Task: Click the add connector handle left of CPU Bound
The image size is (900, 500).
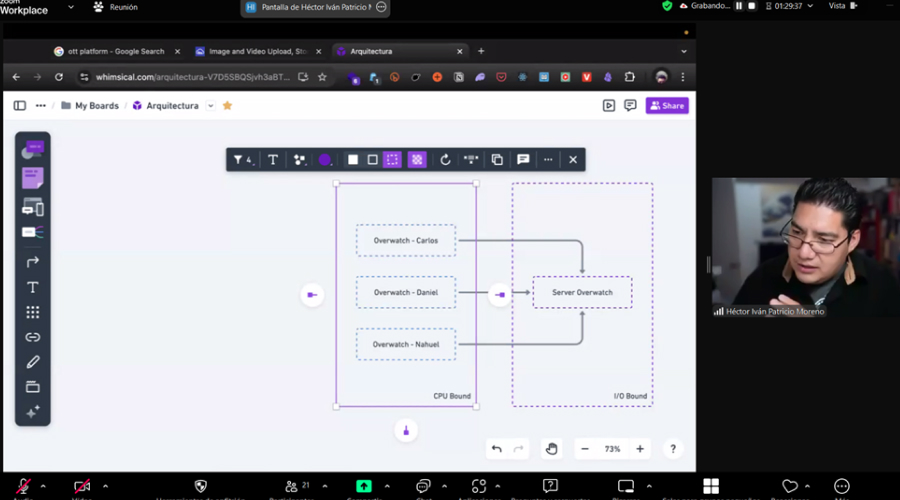Action: tap(312, 294)
